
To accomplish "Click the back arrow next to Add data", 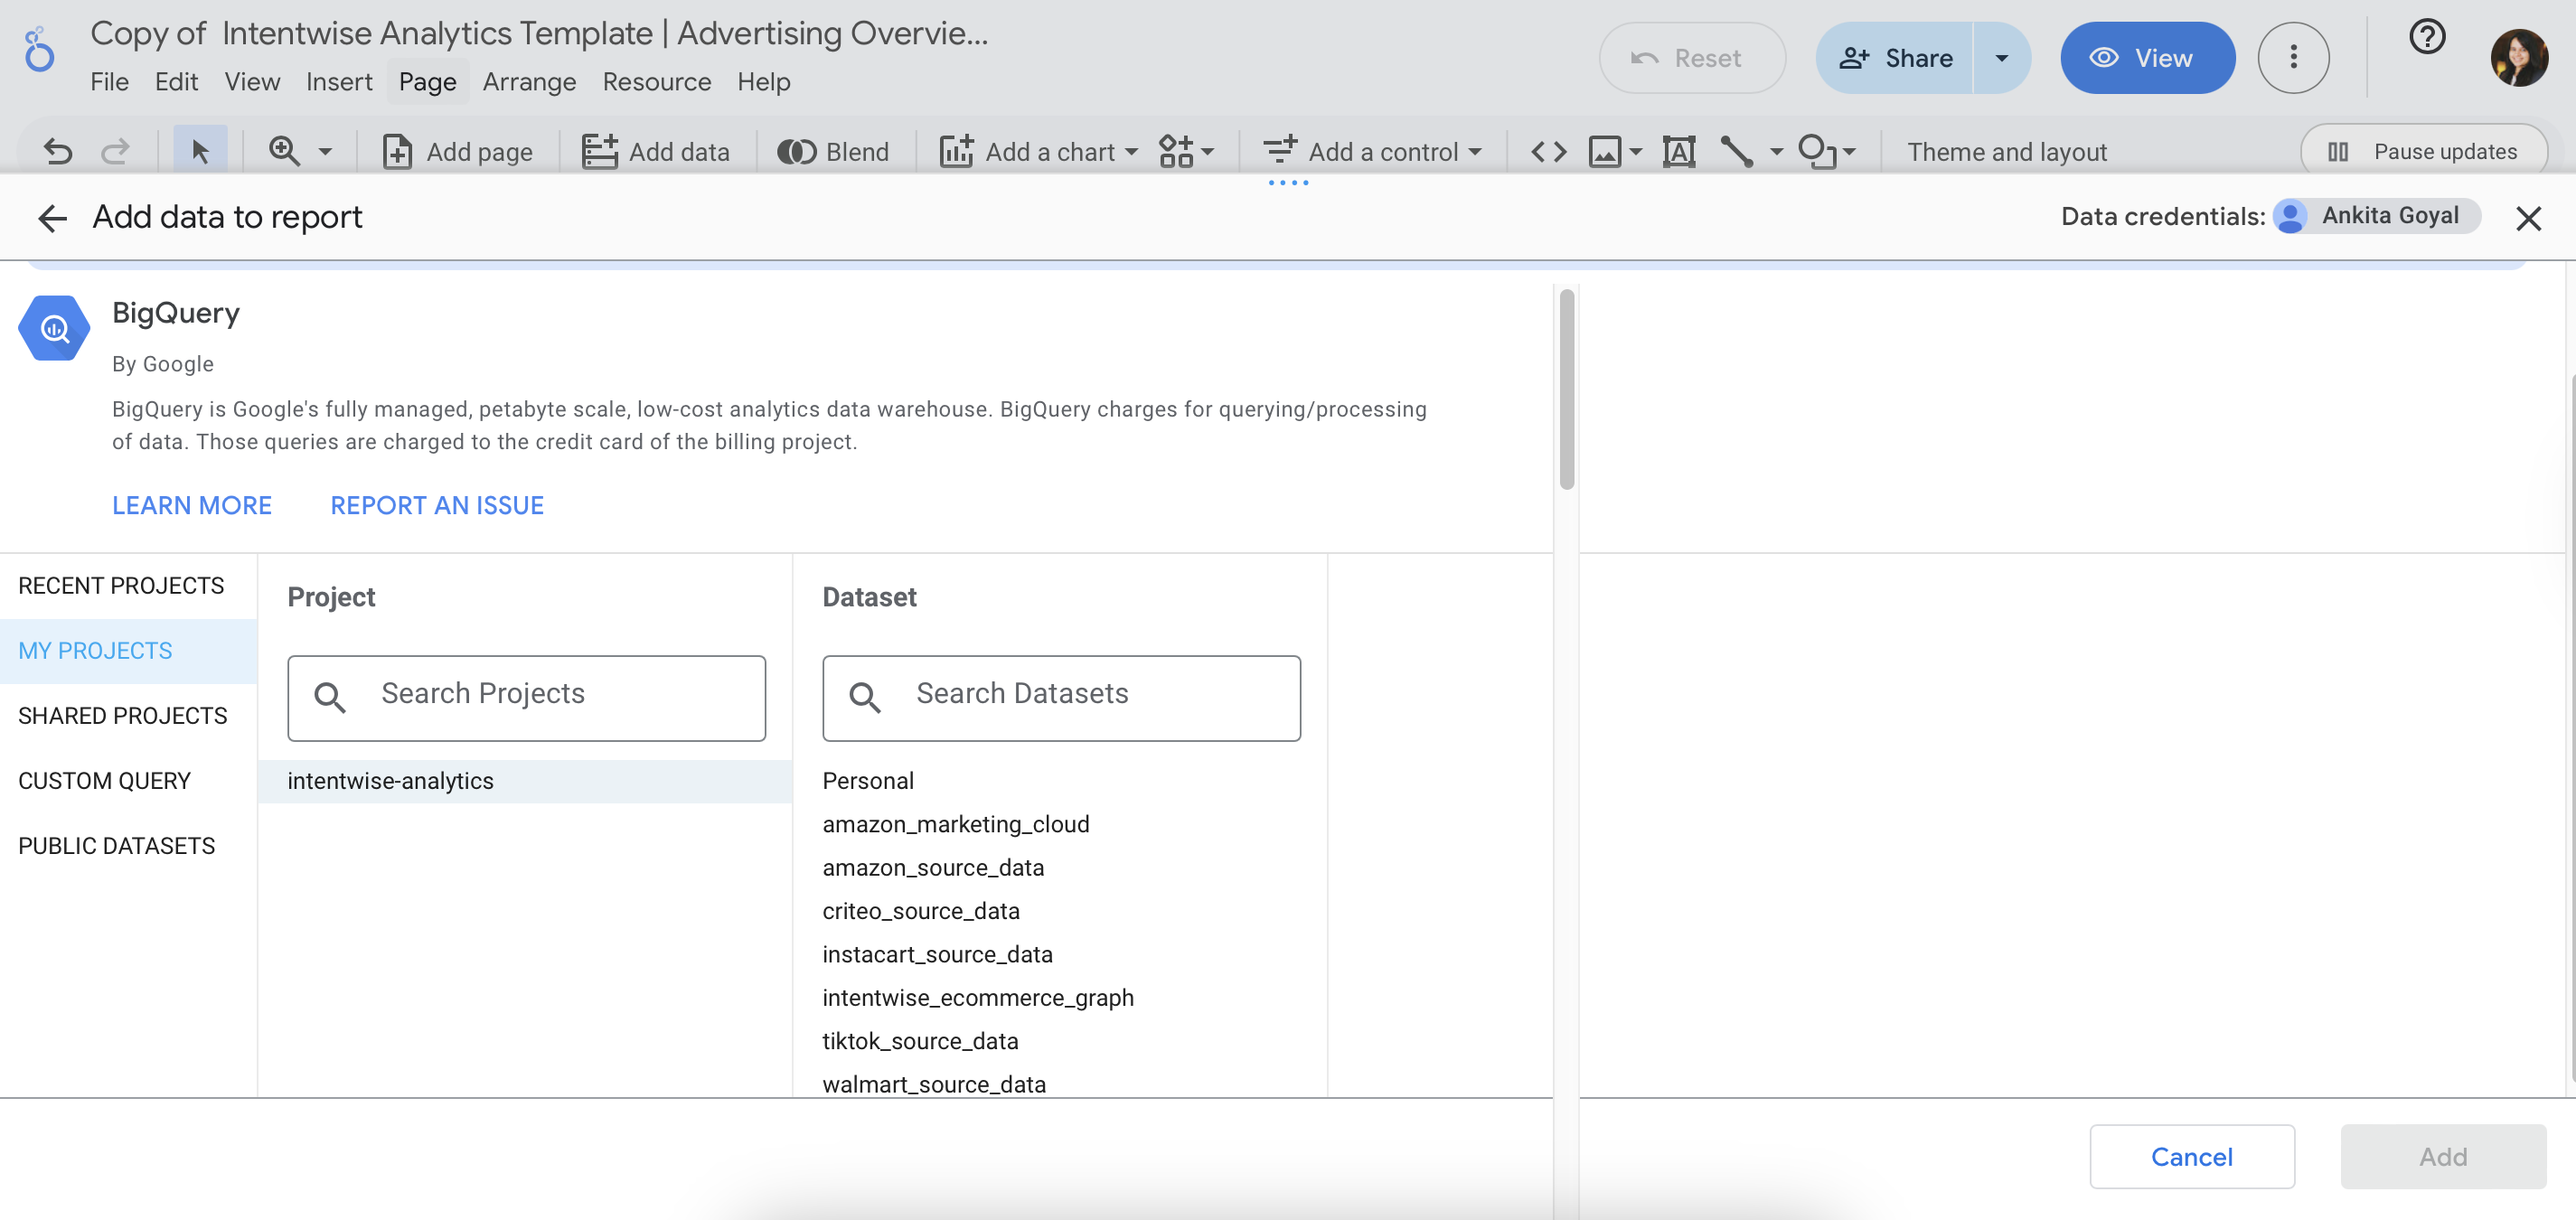I will tap(52, 218).
